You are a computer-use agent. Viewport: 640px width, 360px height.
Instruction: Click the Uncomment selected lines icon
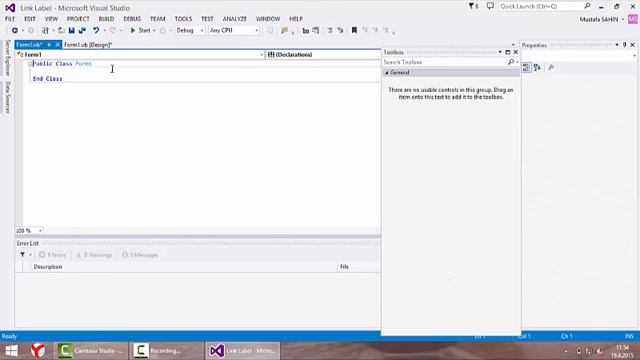(x=316, y=31)
